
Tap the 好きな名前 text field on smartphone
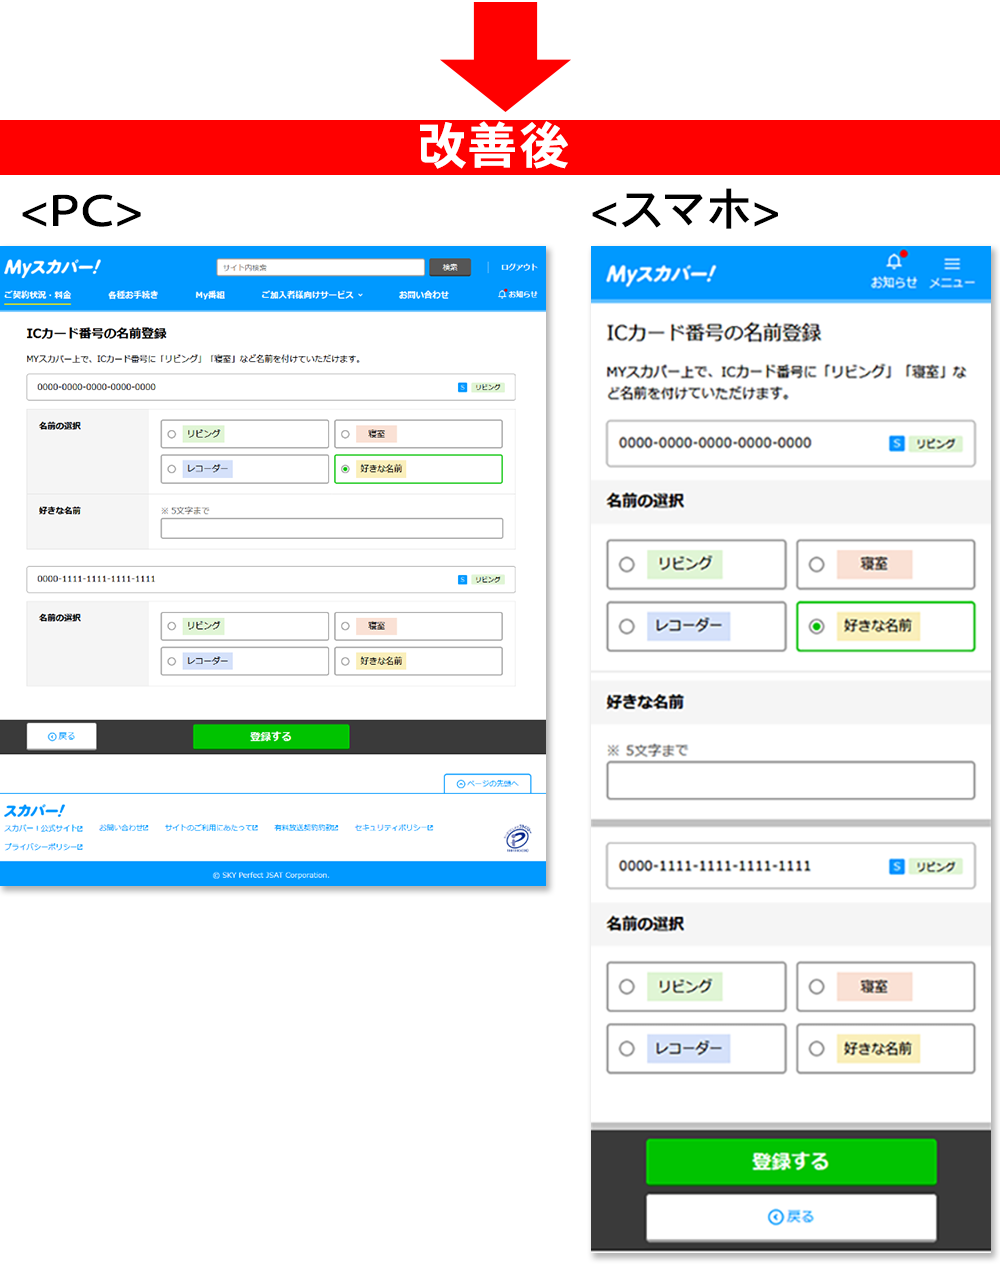pos(791,781)
